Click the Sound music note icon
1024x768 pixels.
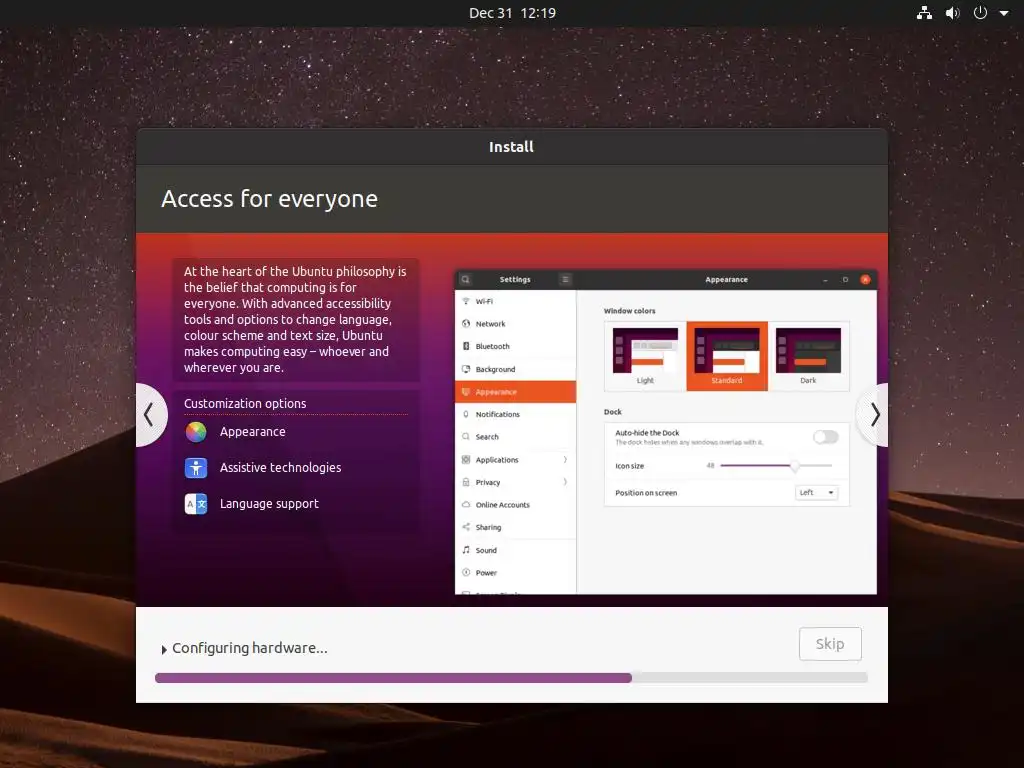(466, 550)
